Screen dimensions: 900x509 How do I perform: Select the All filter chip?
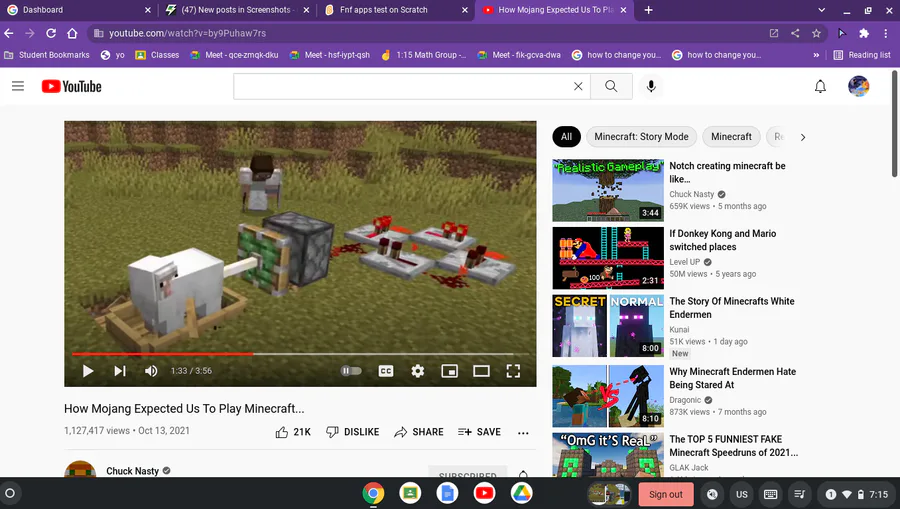pos(567,137)
